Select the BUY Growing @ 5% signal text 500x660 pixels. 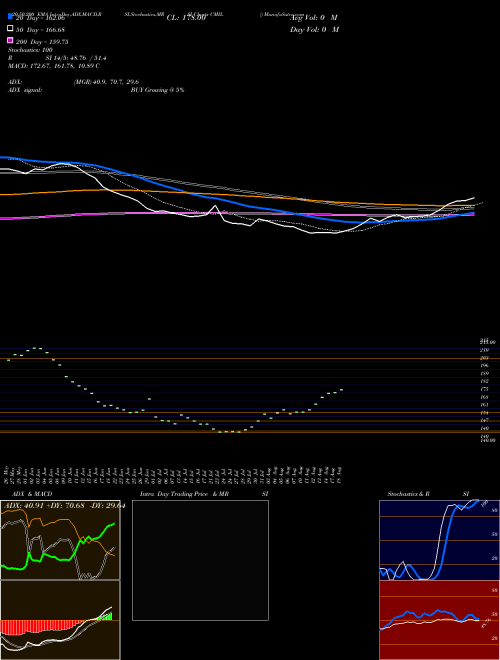[x=157, y=90]
